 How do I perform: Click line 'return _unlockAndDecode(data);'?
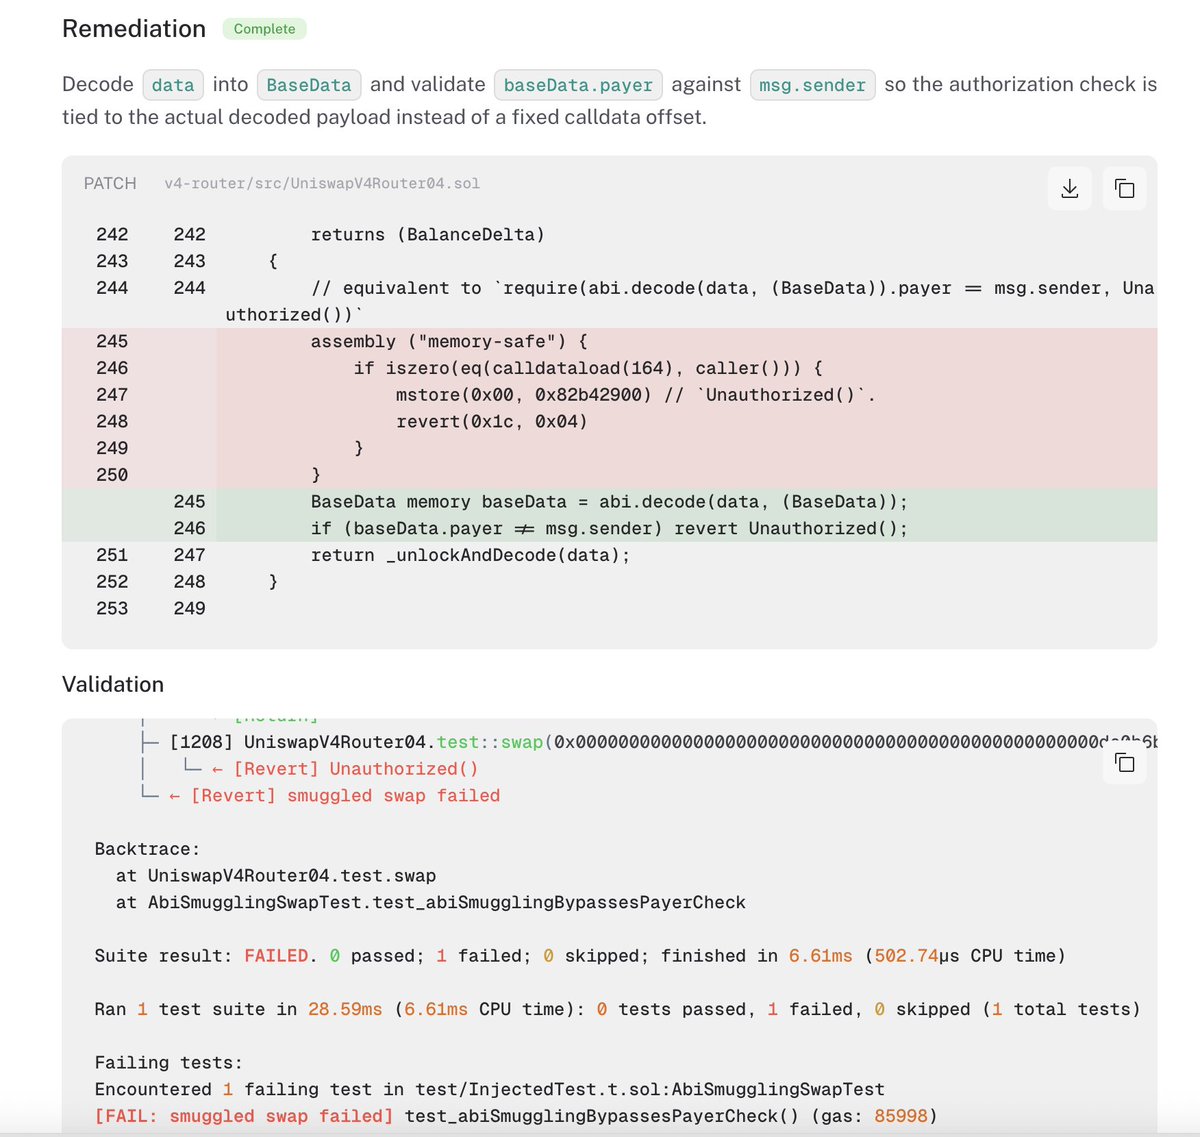click(470, 555)
